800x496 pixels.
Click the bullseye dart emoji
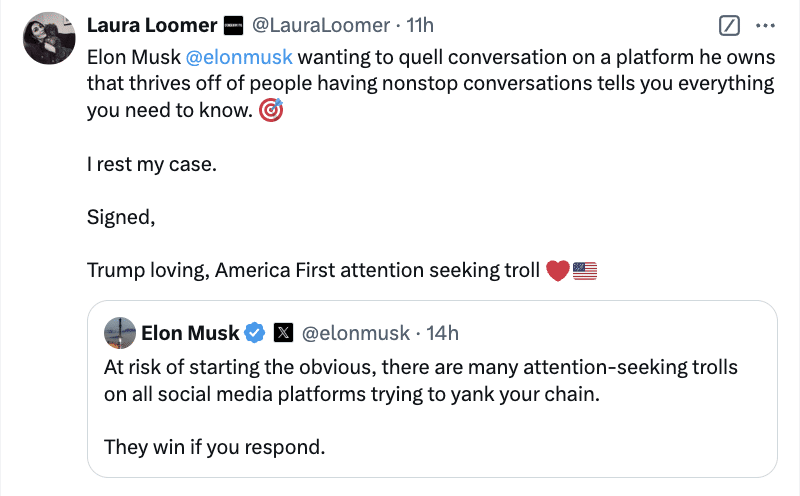(x=271, y=110)
